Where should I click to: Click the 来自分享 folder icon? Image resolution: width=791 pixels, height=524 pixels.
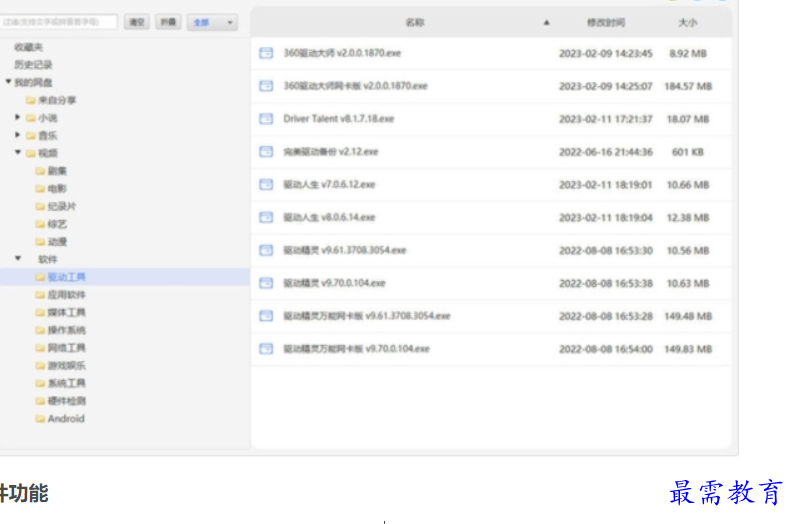31,100
